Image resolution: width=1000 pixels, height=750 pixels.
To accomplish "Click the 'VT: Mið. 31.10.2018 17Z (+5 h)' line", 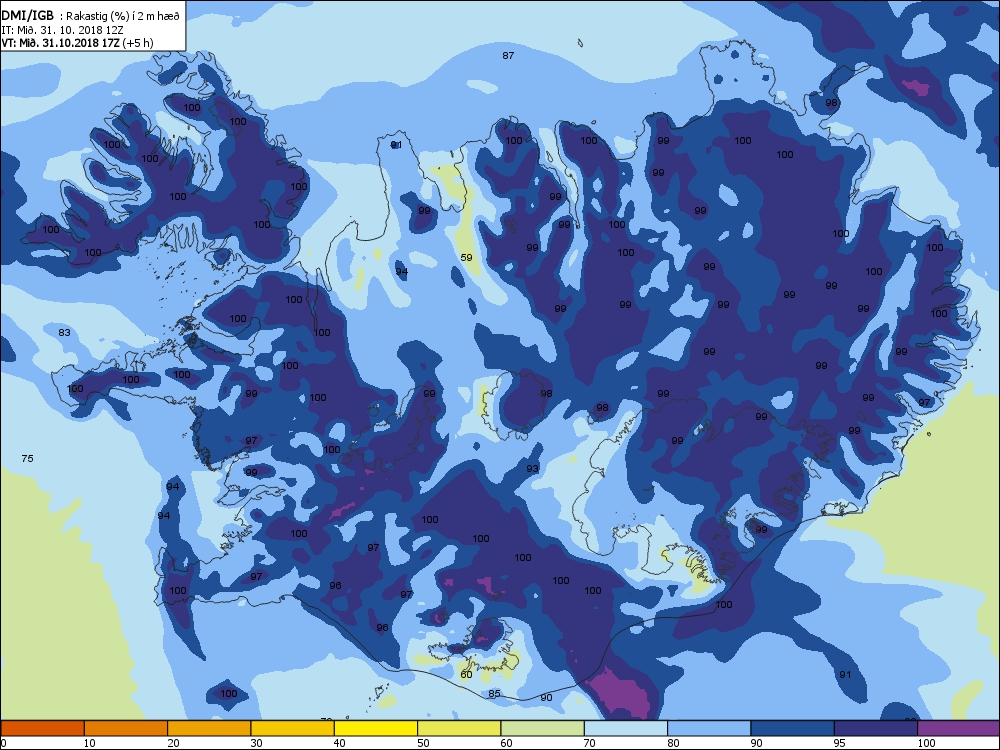I will pyautogui.click(x=77, y=43).
